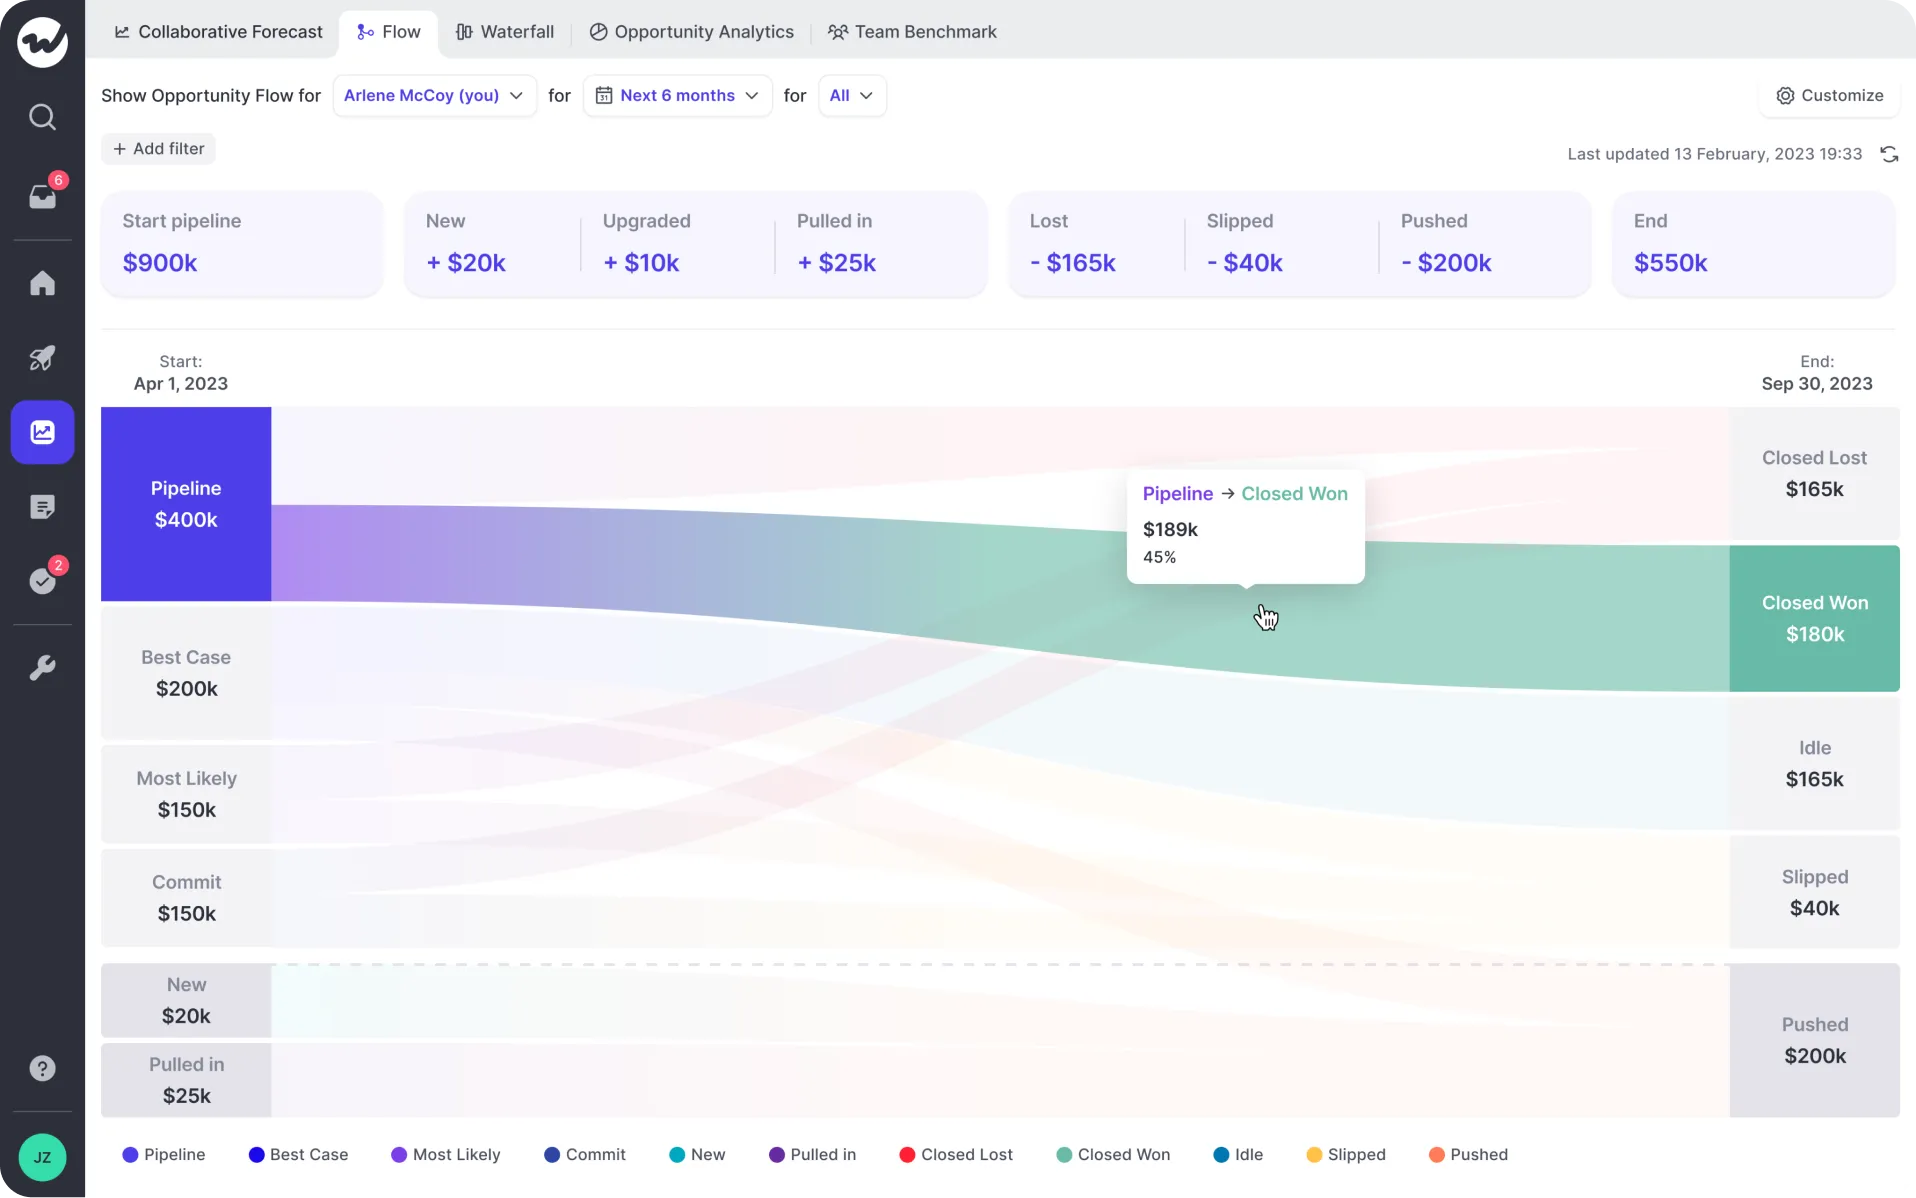Image resolution: width=1916 pixels, height=1198 pixels.
Task: Switch to the Waterfall tab
Action: 507,31
